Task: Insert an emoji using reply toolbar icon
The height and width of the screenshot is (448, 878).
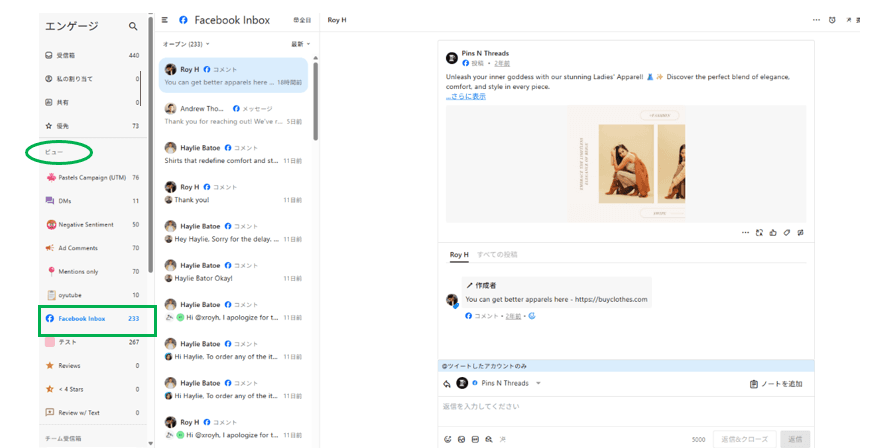Action: click(x=447, y=439)
